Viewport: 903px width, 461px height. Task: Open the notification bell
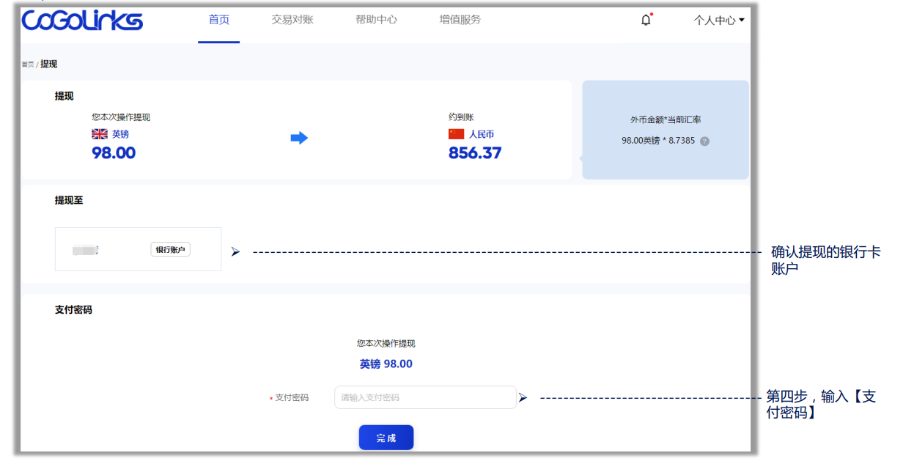646,20
